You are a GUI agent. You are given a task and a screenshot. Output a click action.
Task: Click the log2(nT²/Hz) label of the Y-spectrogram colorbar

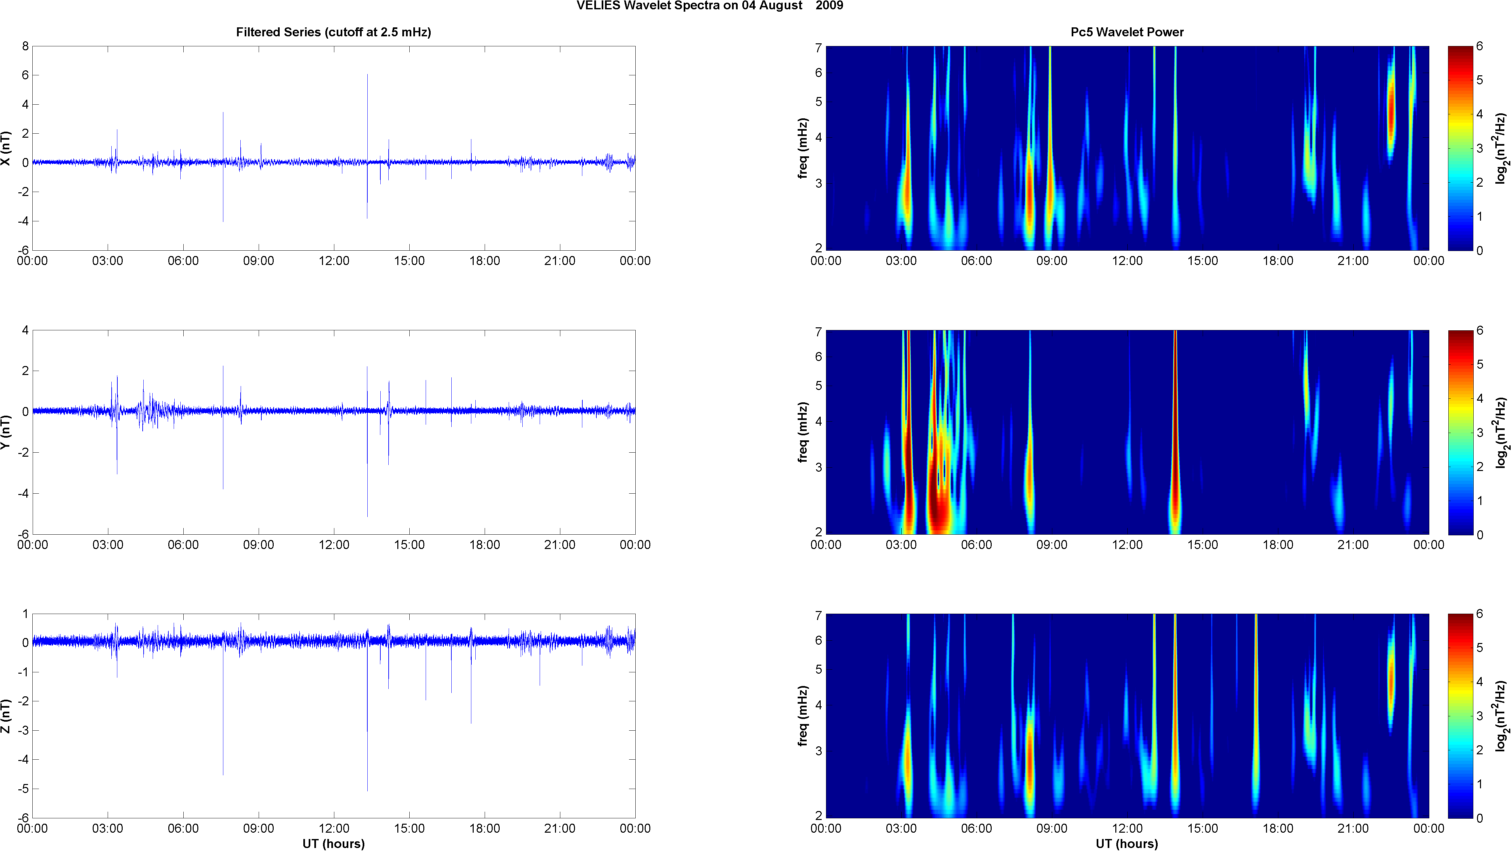point(1502,432)
